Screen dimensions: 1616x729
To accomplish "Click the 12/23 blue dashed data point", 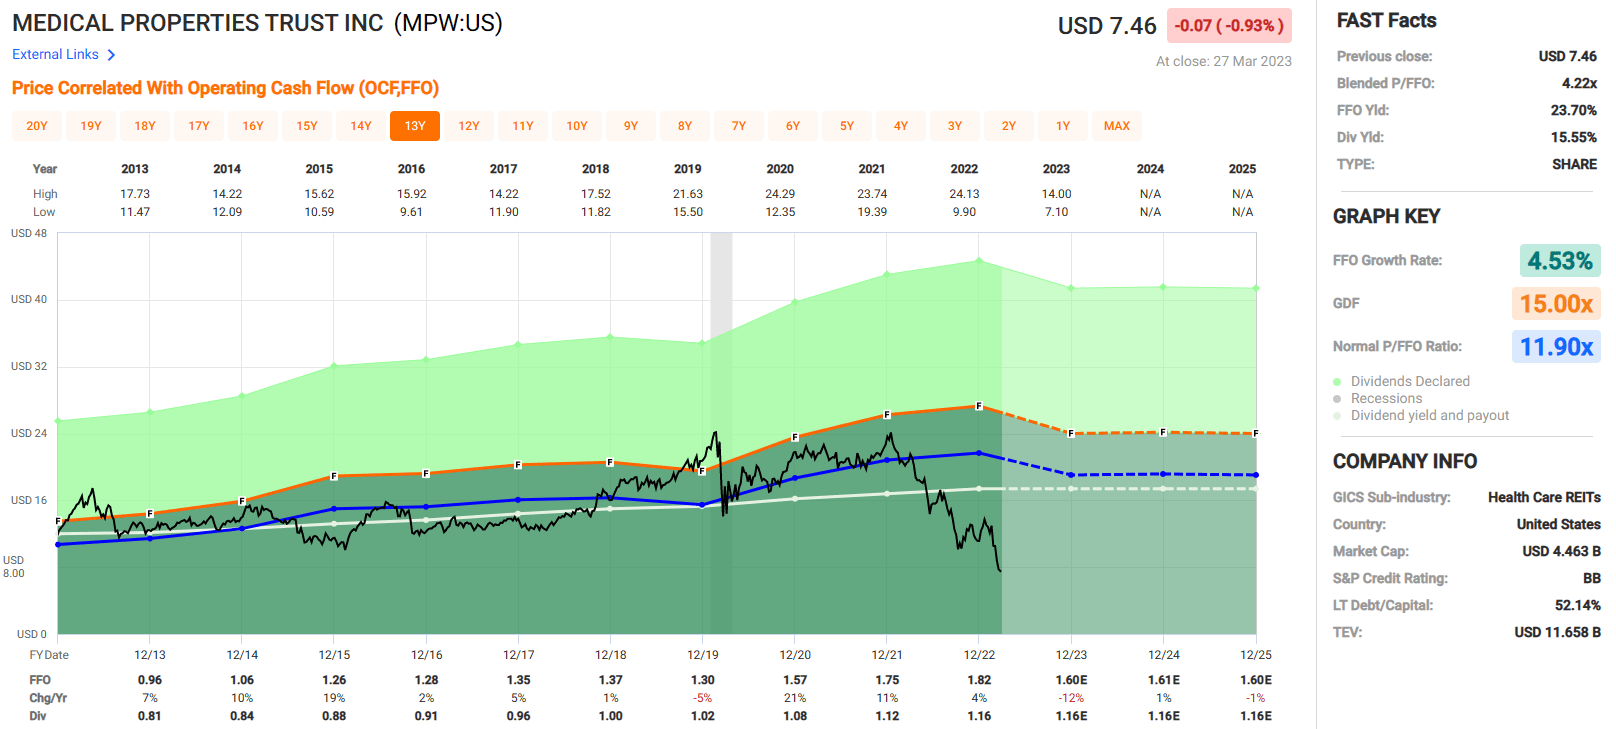I will click(1071, 475).
